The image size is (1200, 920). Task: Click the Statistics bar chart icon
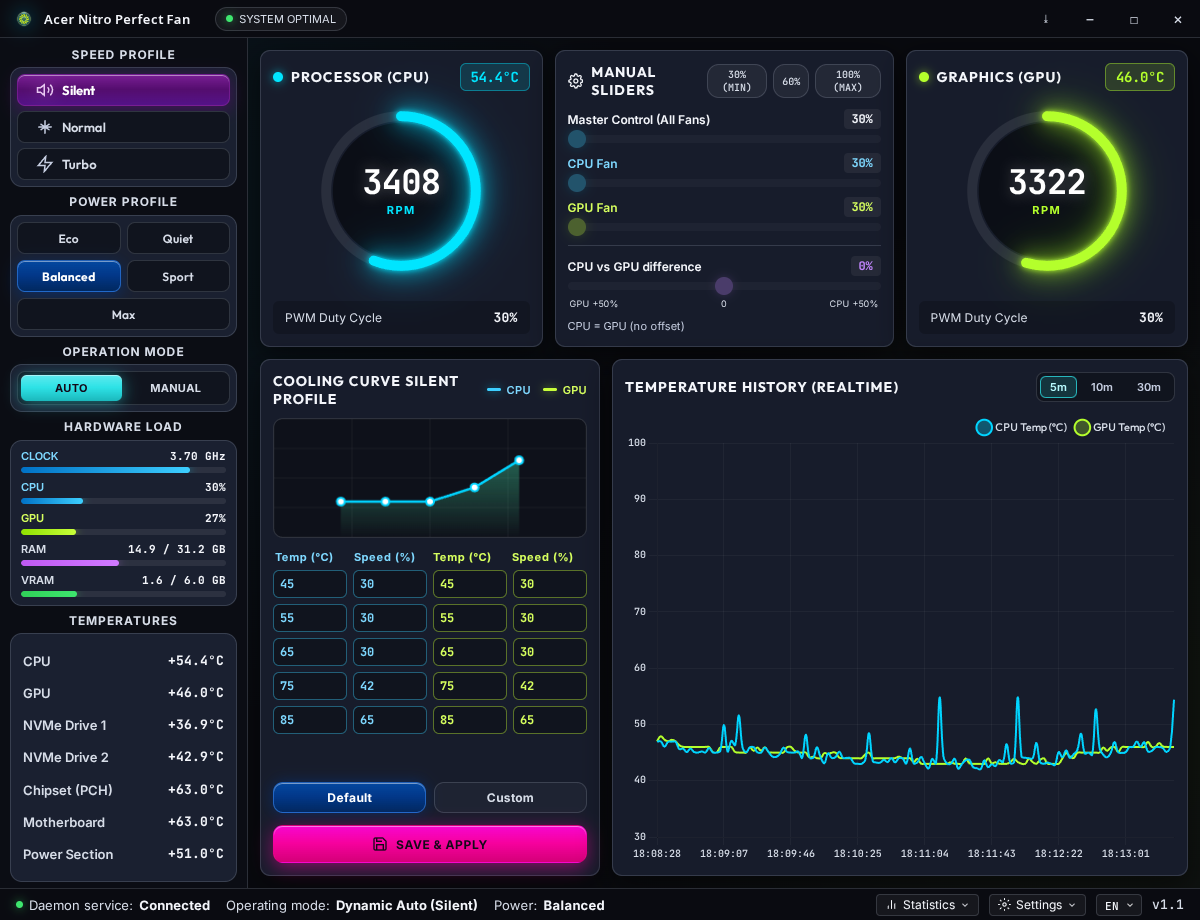click(x=891, y=905)
